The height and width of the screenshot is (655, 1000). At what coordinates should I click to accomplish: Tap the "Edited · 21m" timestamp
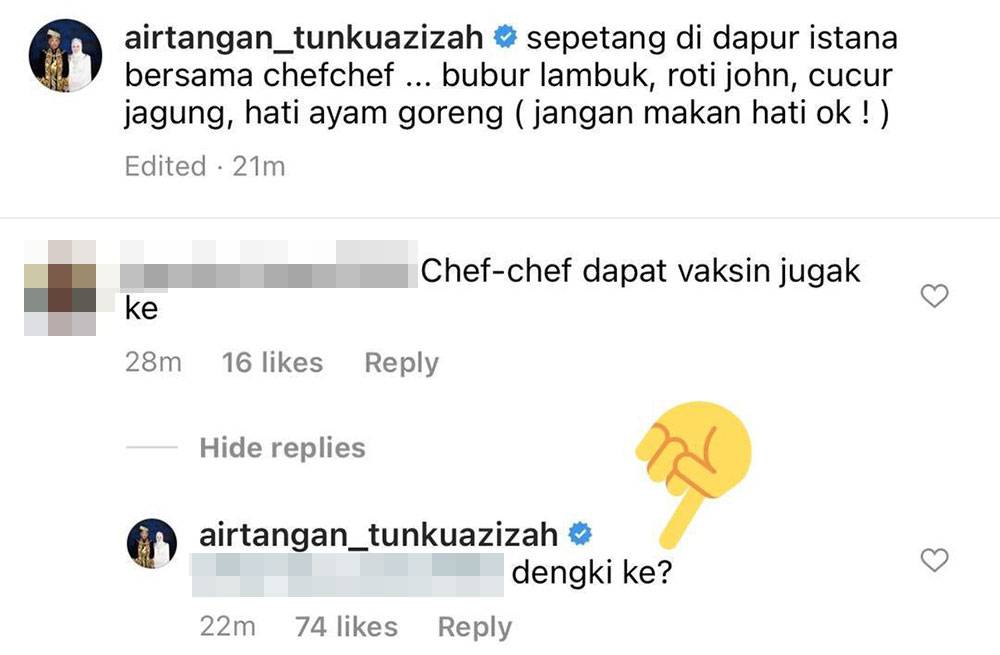tap(205, 166)
